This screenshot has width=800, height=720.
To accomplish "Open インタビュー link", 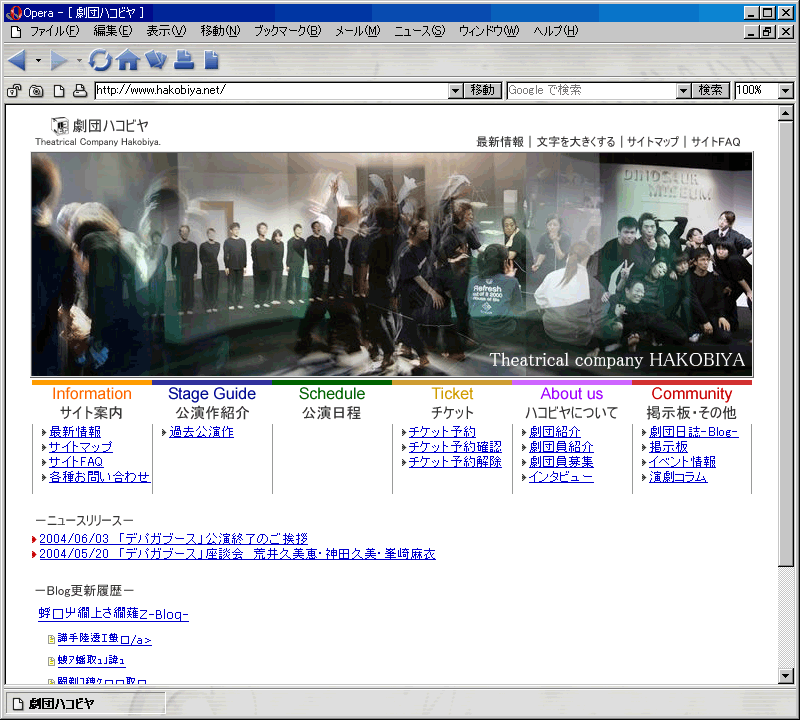I will 561,477.
